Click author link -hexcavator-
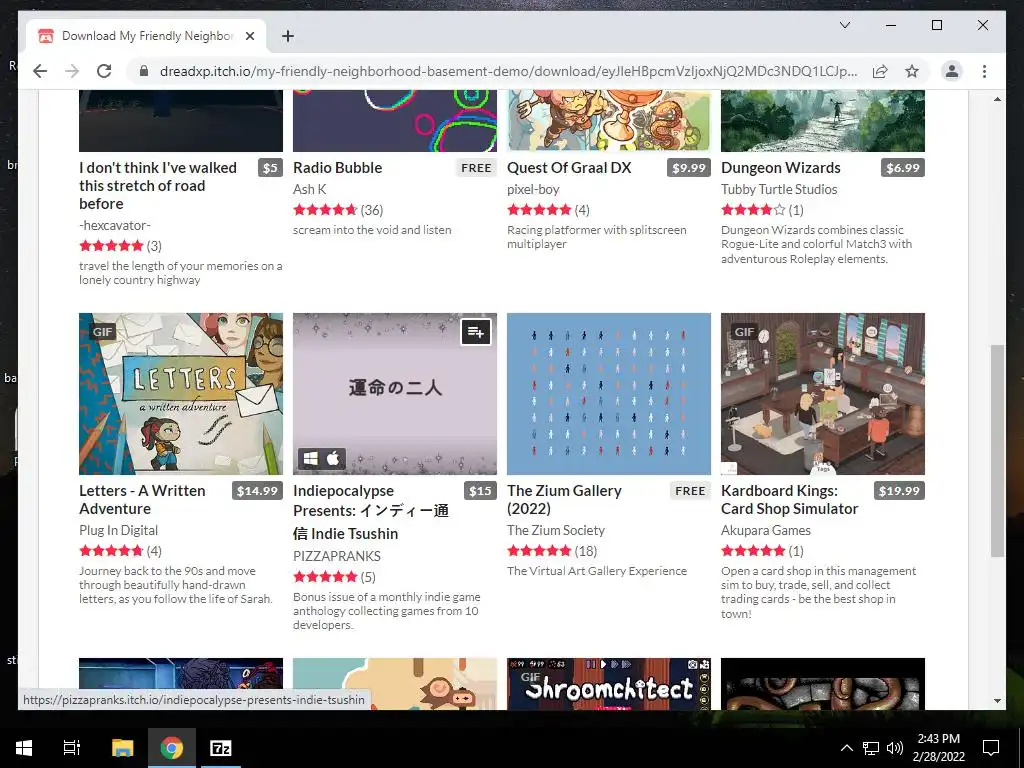1024x768 pixels. pyautogui.click(x=115, y=225)
